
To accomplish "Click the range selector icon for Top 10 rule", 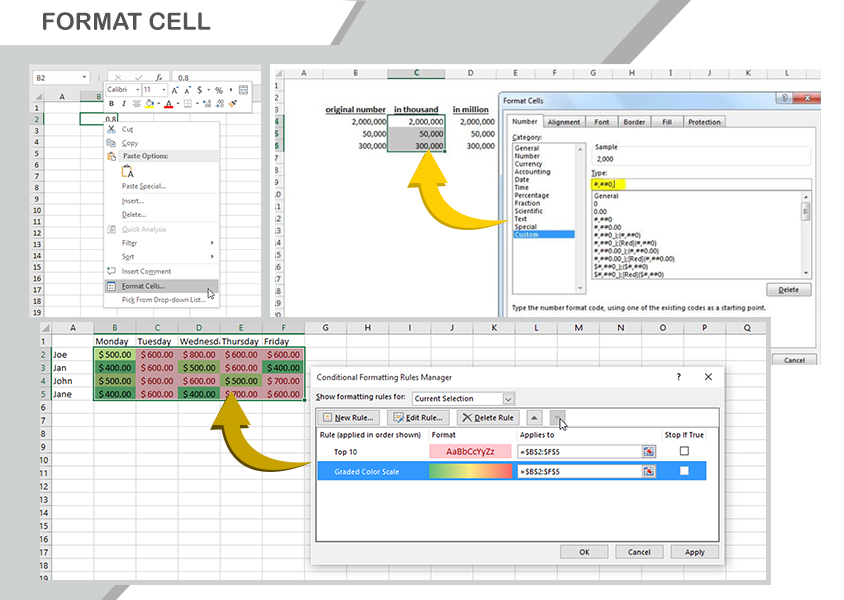I will pyautogui.click(x=648, y=451).
